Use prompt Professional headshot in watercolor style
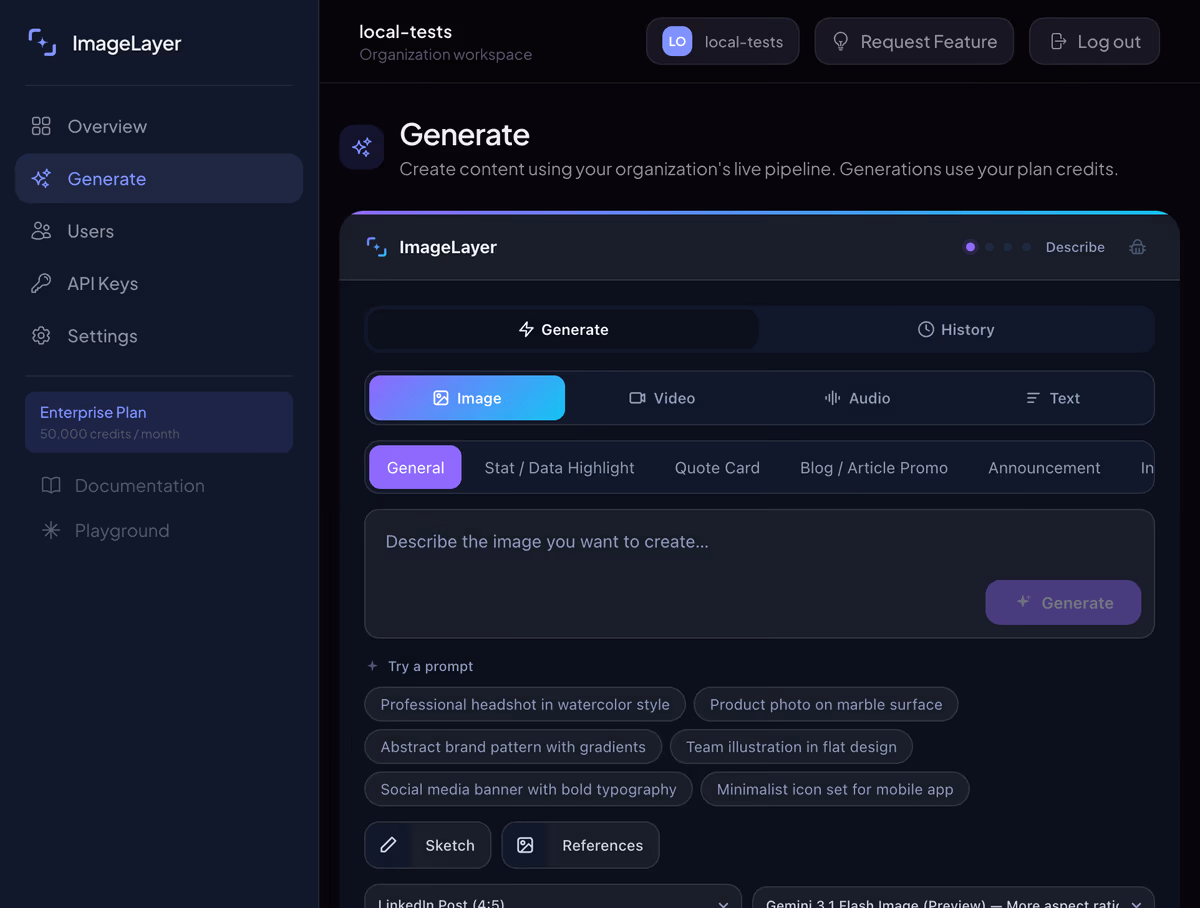 point(525,704)
